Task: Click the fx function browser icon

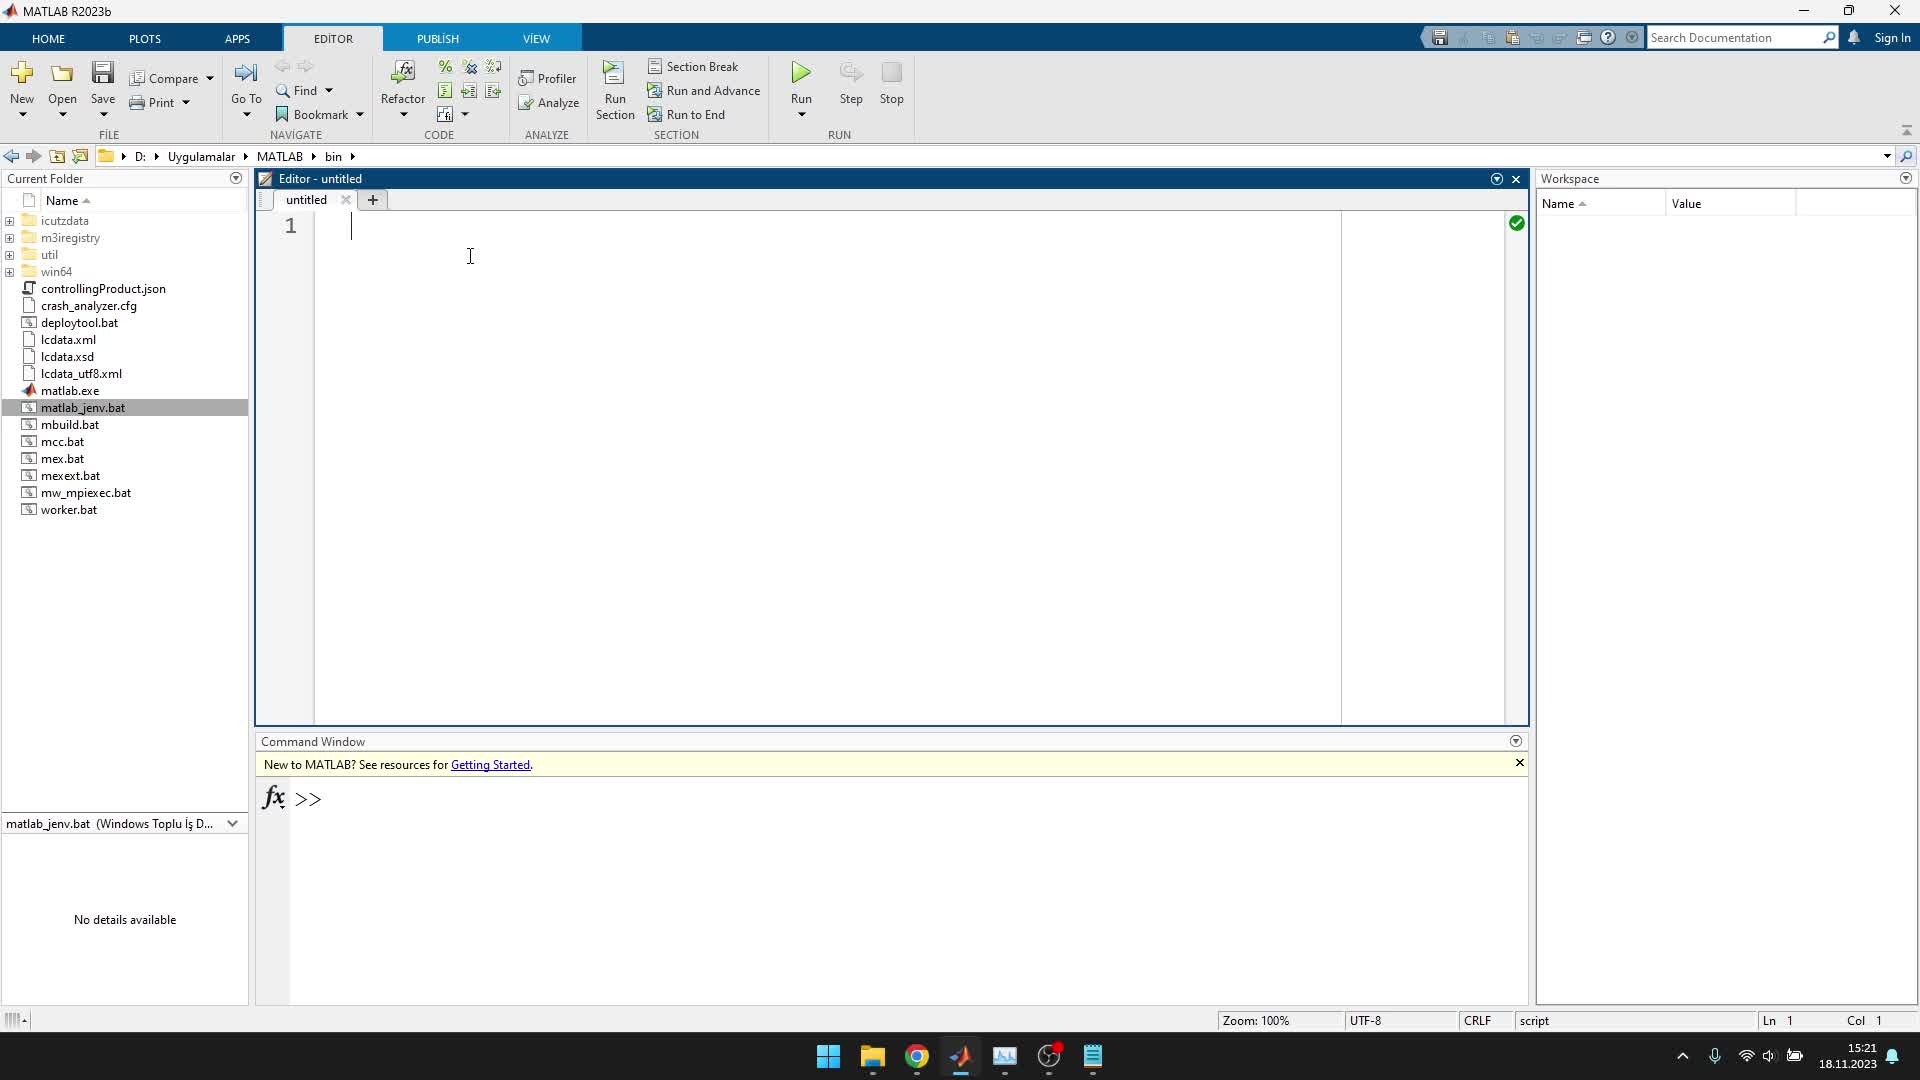Action: [x=273, y=798]
